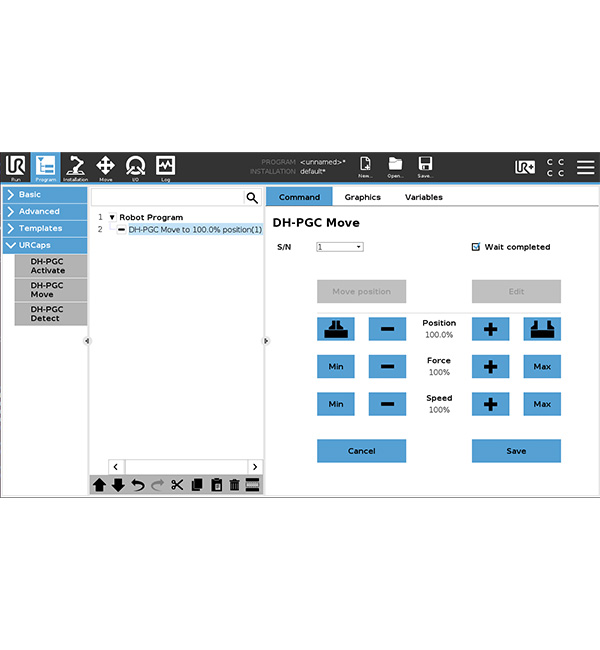Viewport: 600px width, 650px height.
Task: Open the Log screen
Action: [165, 167]
